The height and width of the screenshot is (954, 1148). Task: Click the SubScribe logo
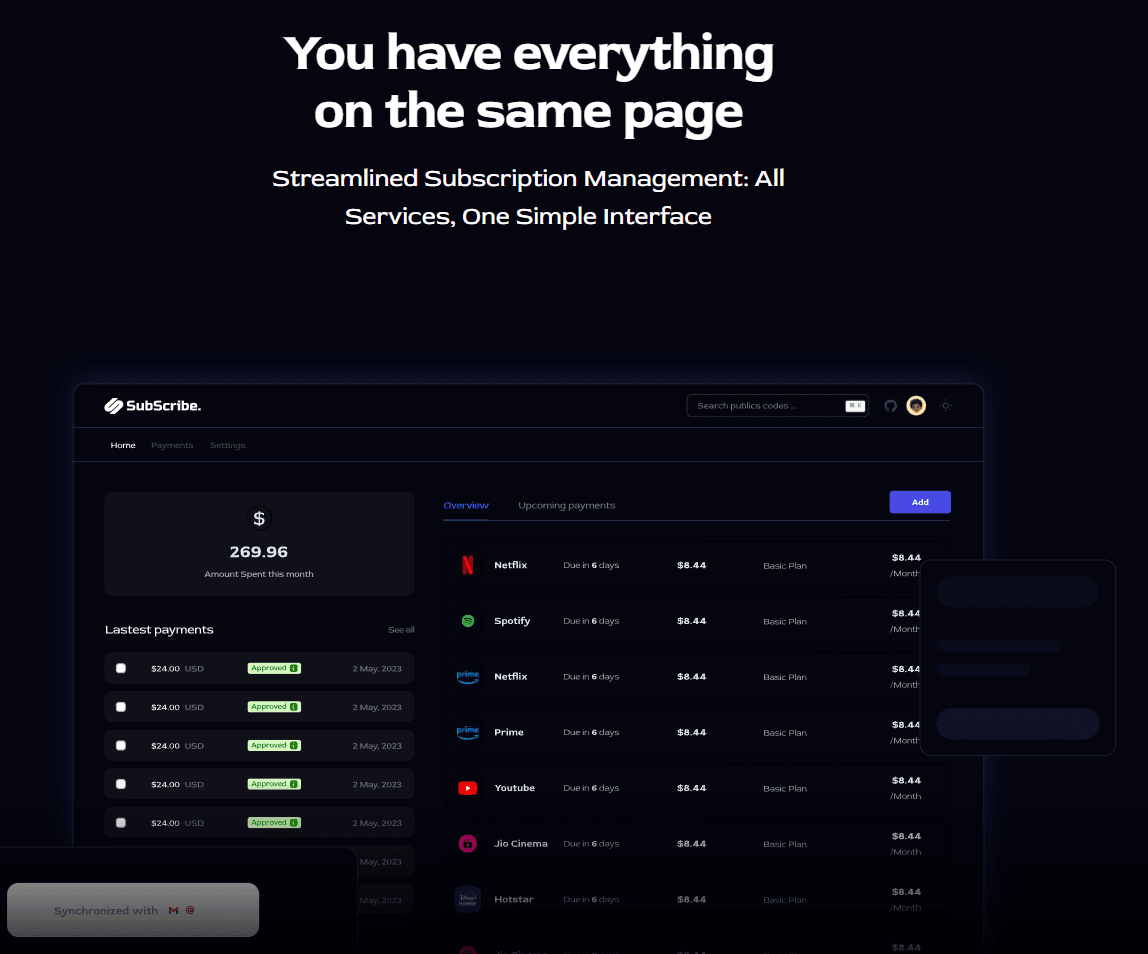153,406
